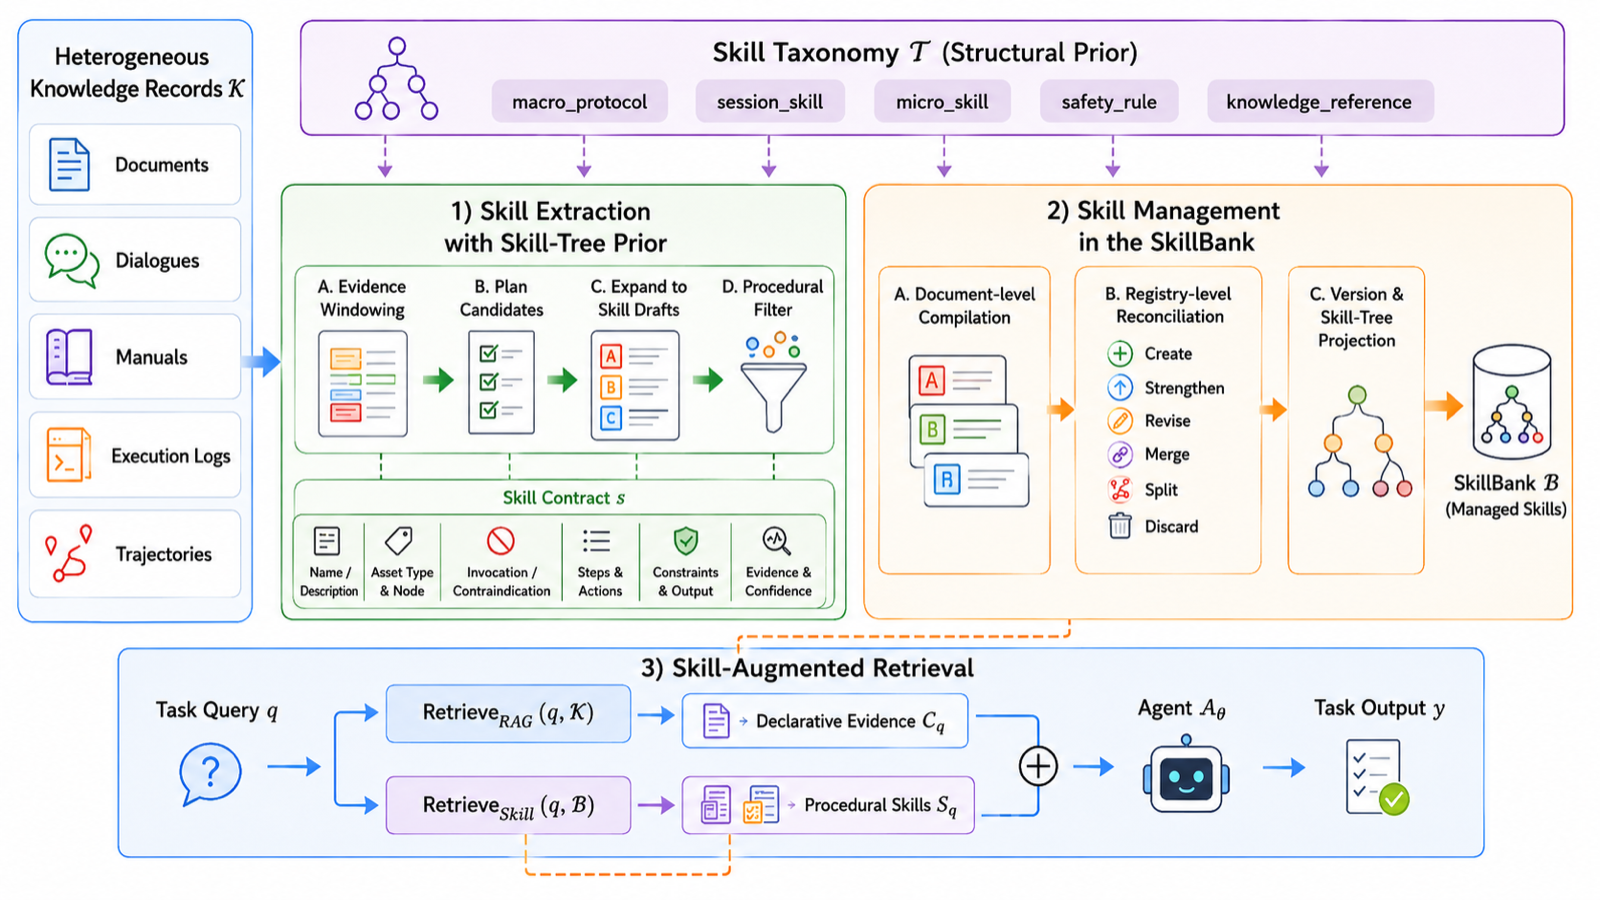Screen dimensions: 1600x900
Task: Click the 'D. Procedural Filter' label
Action: (x=773, y=298)
